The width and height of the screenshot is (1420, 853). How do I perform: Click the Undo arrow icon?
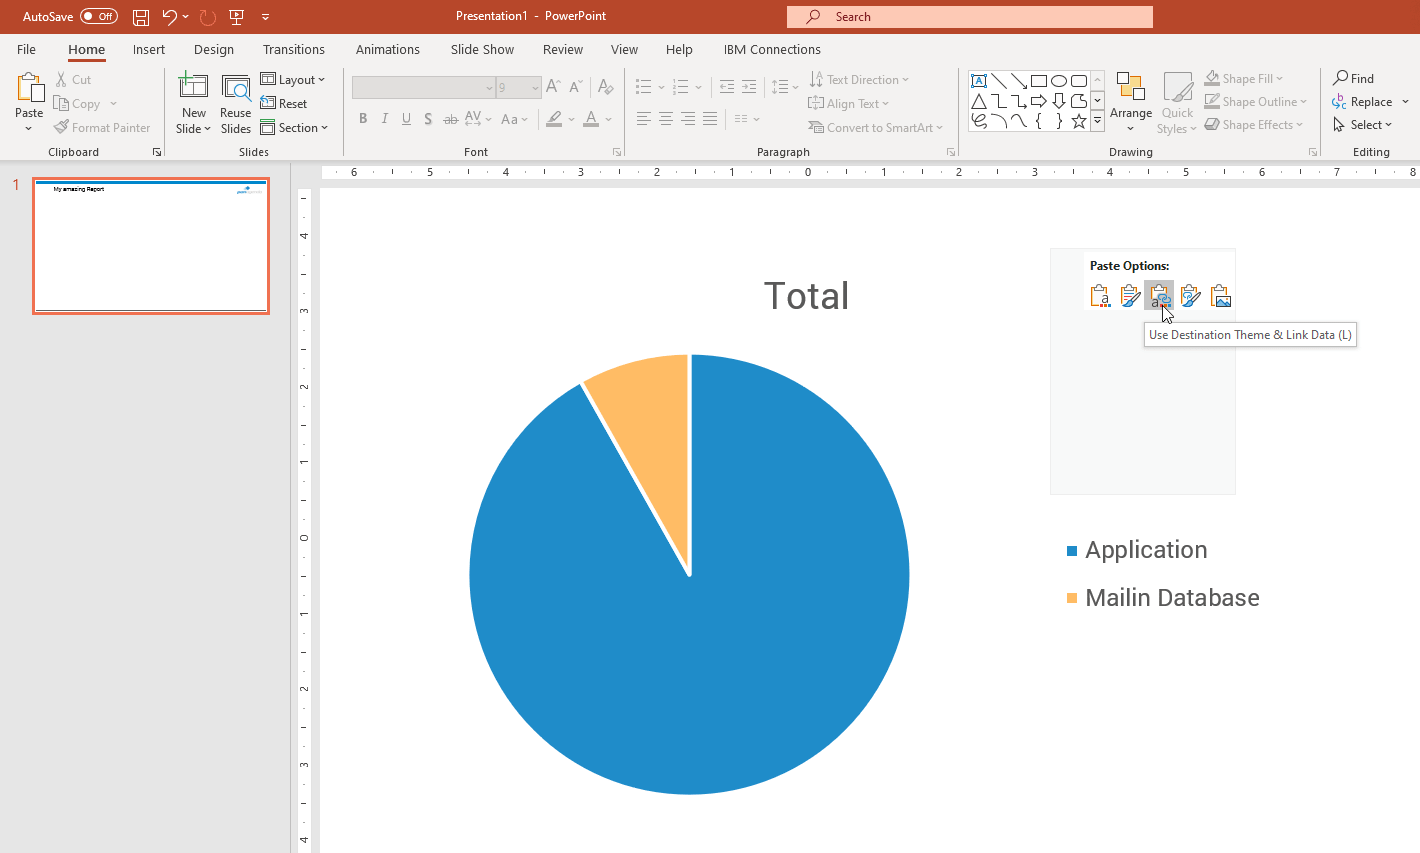coord(169,17)
